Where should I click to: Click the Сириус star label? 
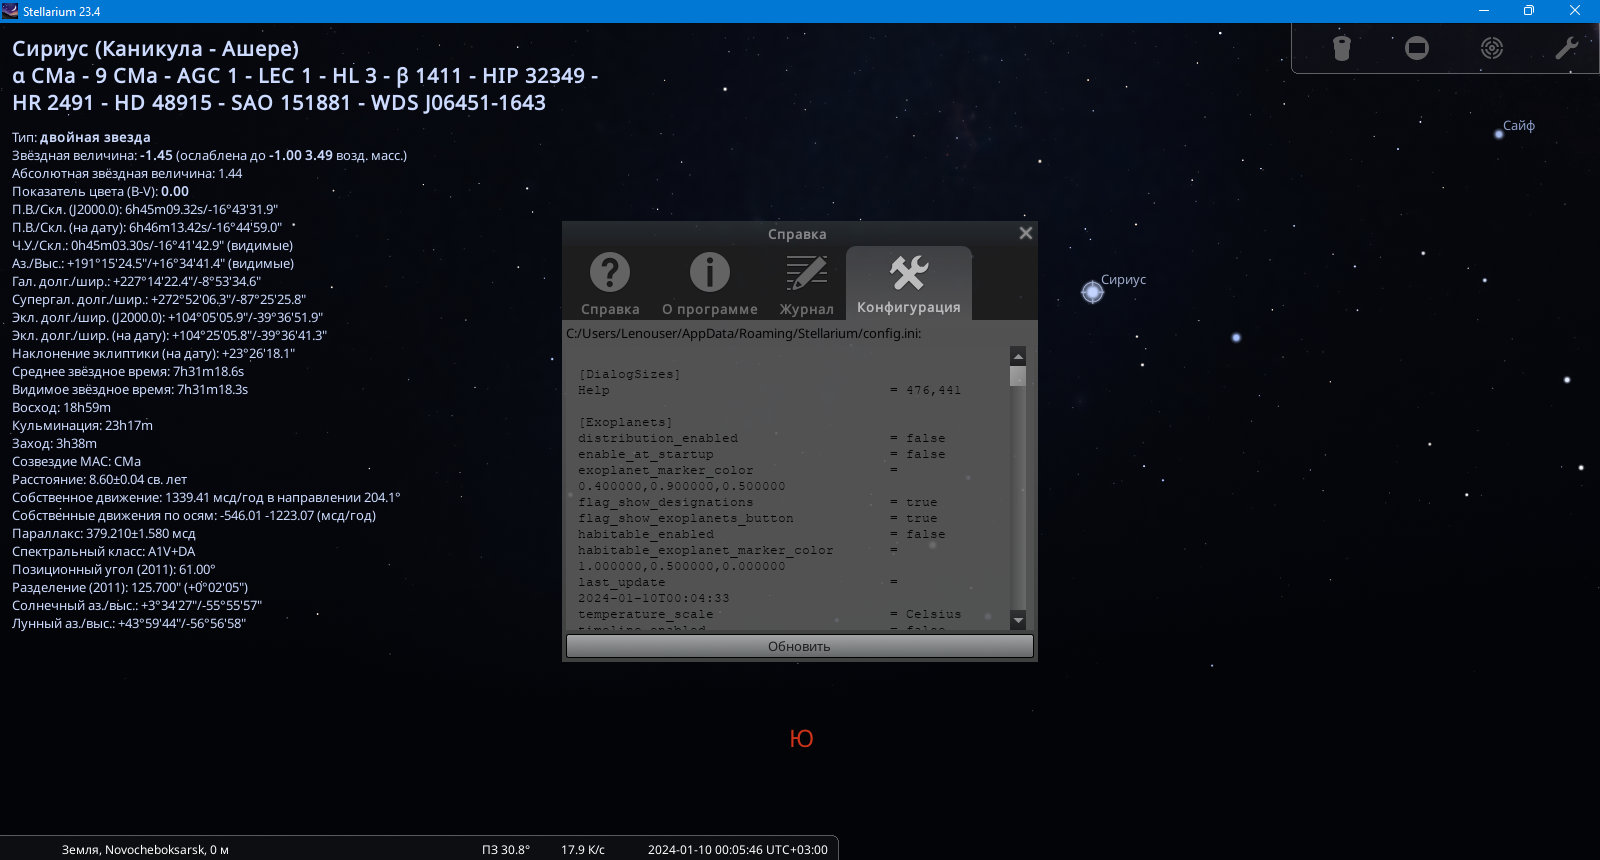(x=1123, y=280)
